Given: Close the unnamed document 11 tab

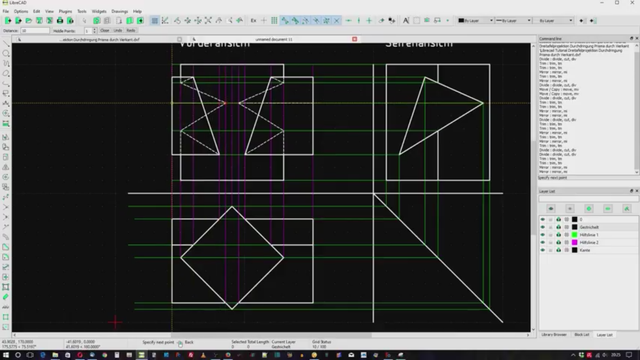Looking at the screenshot, I should click(x=354, y=39).
